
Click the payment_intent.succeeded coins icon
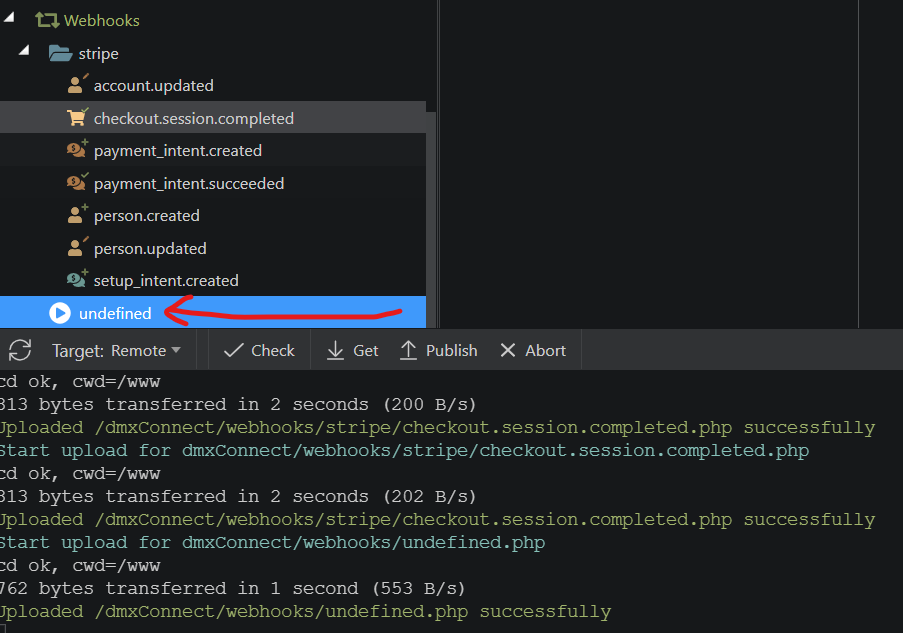(x=77, y=182)
